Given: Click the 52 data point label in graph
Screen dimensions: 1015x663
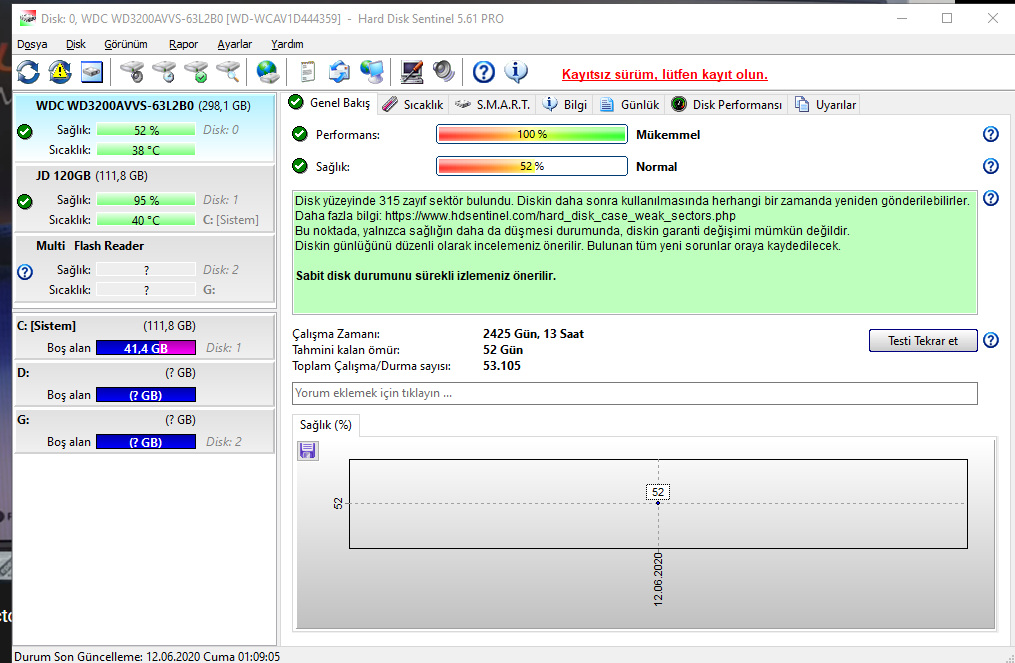Looking at the screenshot, I should click(658, 492).
